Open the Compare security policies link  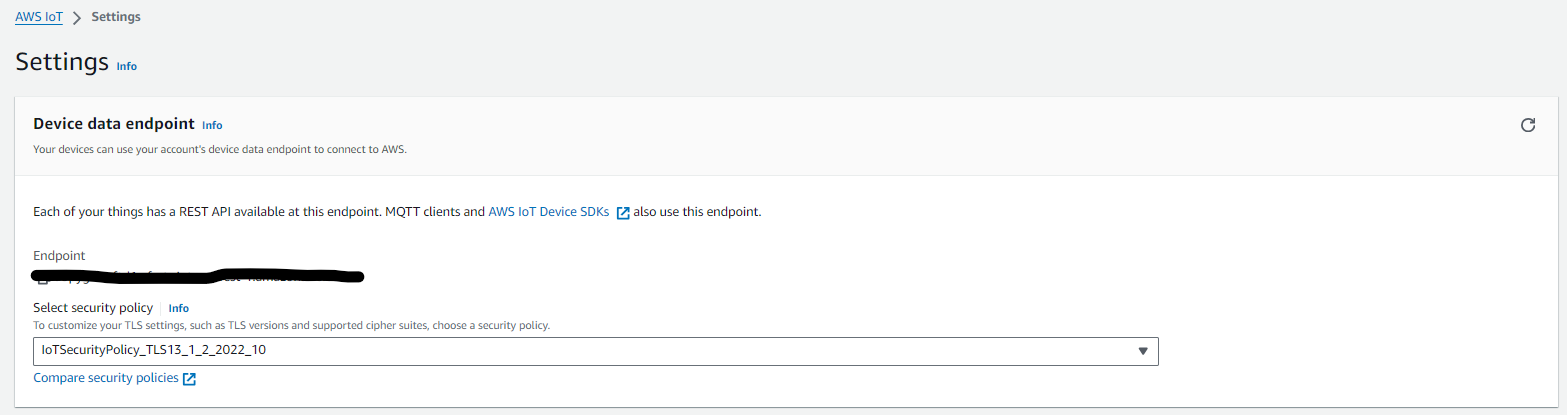tap(106, 378)
